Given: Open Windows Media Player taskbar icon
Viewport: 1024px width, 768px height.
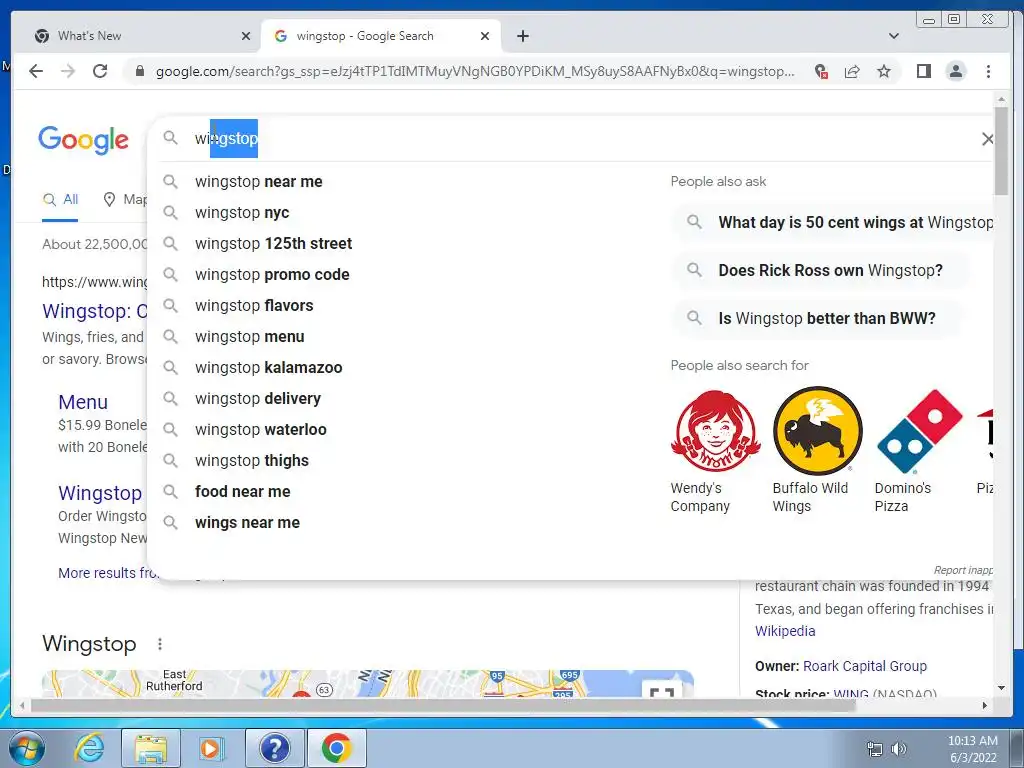Looking at the screenshot, I should pos(212,748).
